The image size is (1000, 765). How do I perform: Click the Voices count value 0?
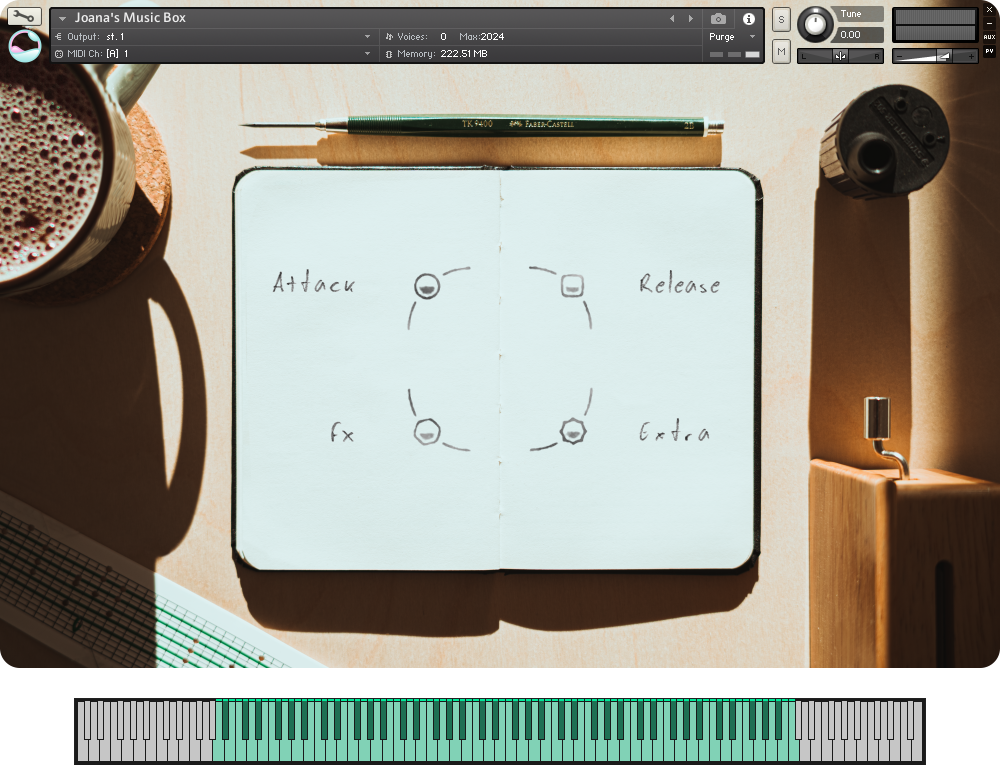[x=443, y=37]
